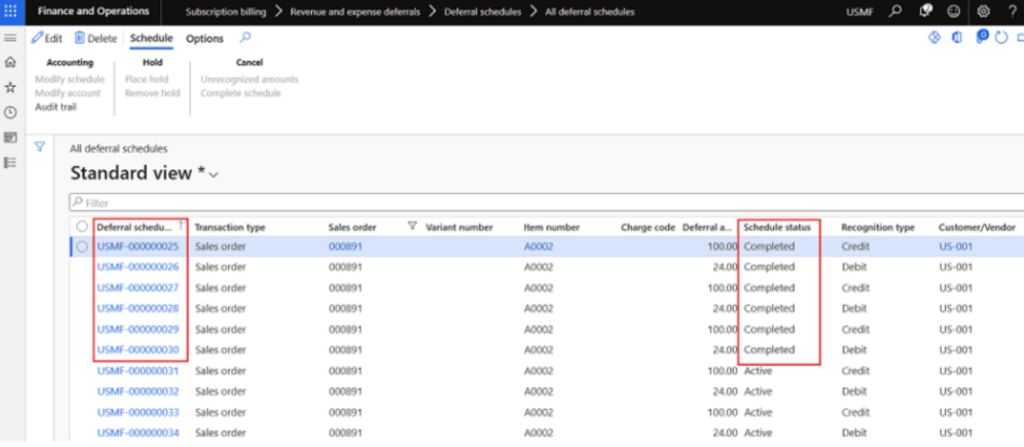Screen dimensions: 1024x447
Task: Open Workspaces icon in left sidebar
Action: tap(11, 137)
